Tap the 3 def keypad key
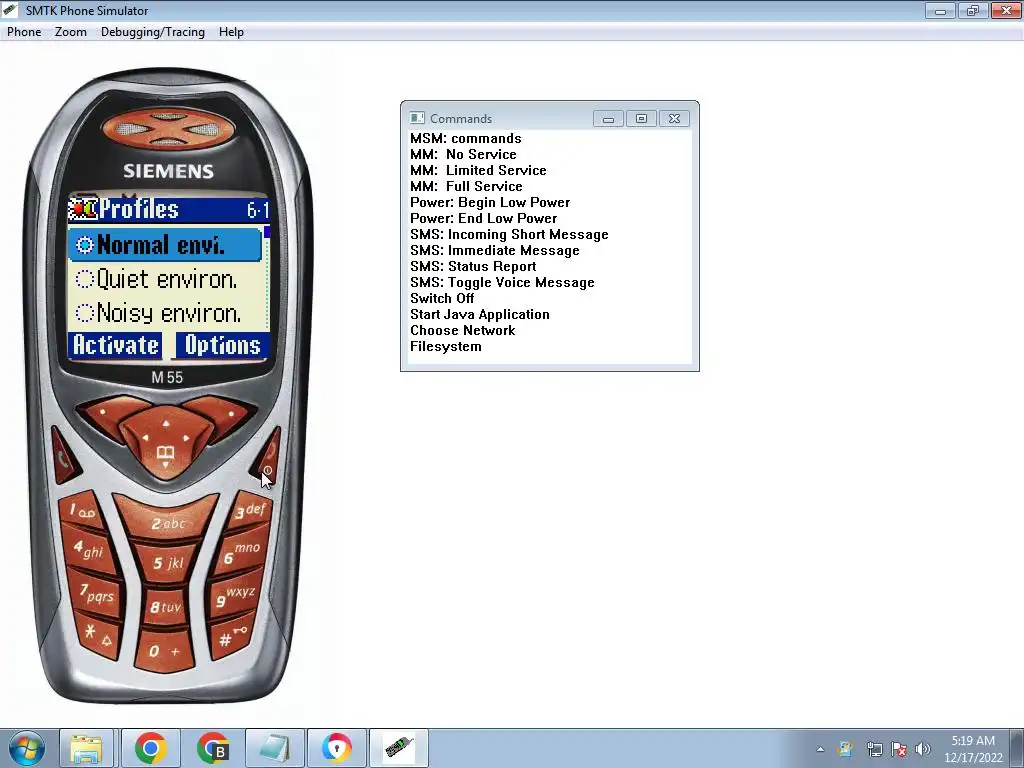Image resolution: width=1024 pixels, height=768 pixels. pos(250,511)
